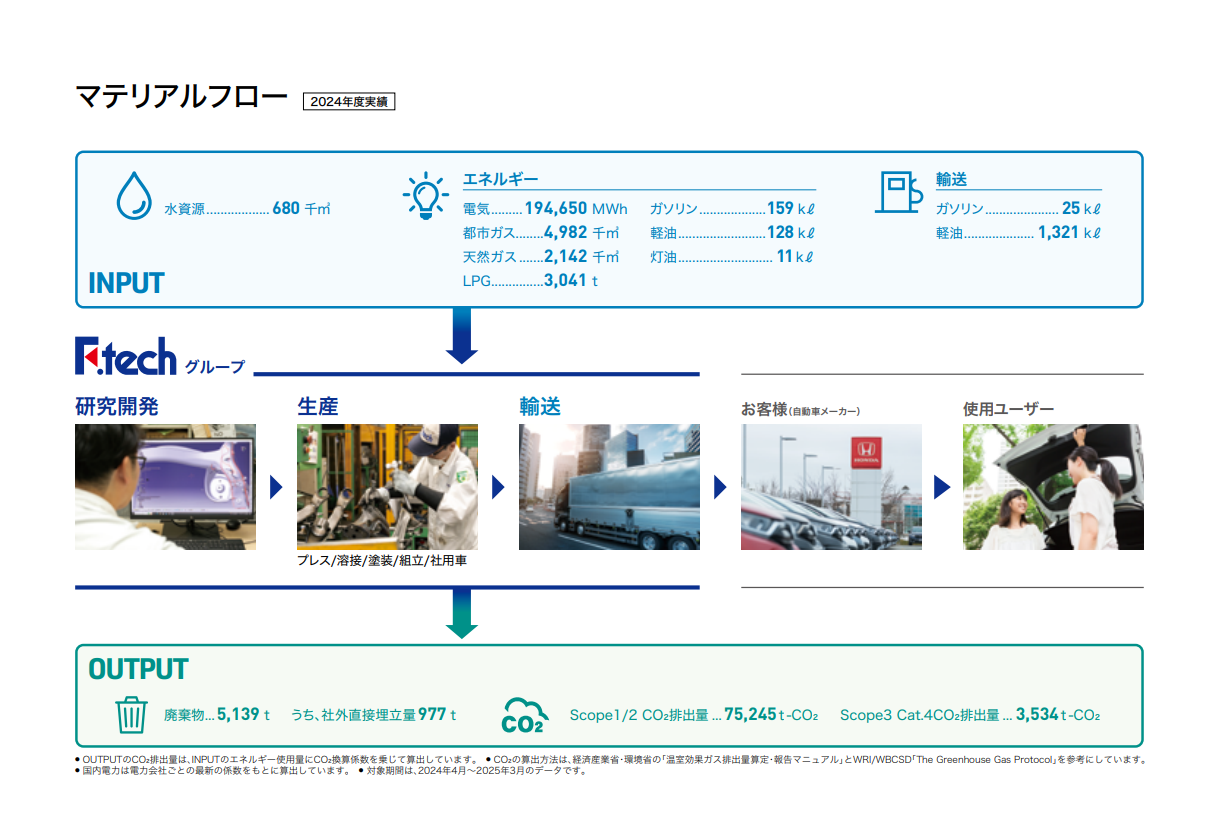The image size is (1220, 835).
Task: Click the light bulb energy icon
Action: (x=425, y=194)
